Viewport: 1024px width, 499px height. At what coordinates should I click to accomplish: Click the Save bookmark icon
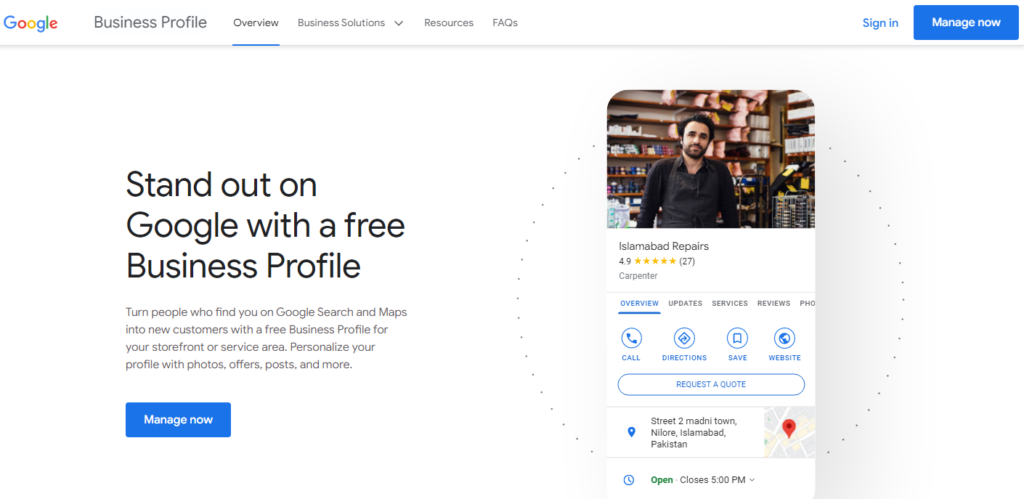[737, 338]
